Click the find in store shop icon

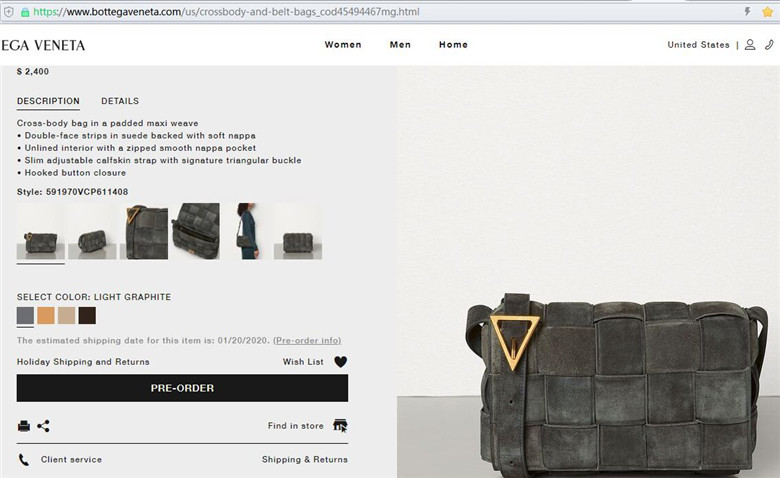(x=340, y=426)
